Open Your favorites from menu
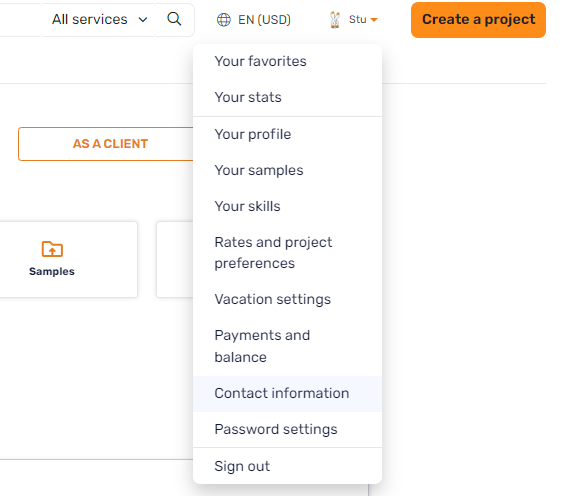The height and width of the screenshot is (496, 587). click(x=288, y=61)
